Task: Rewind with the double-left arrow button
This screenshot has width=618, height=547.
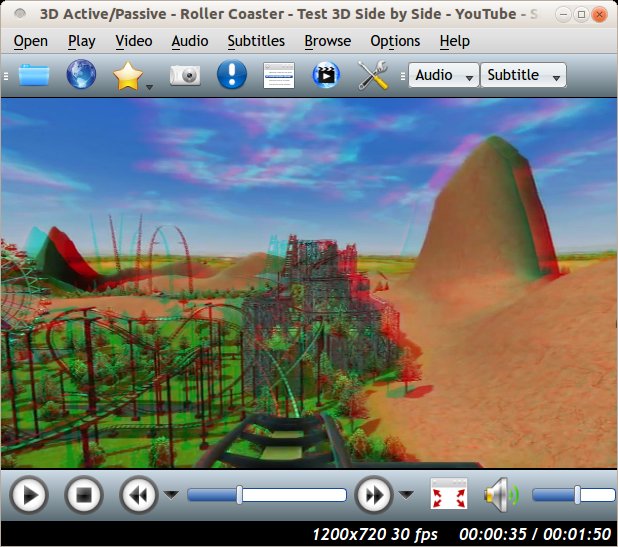Action: 138,495
